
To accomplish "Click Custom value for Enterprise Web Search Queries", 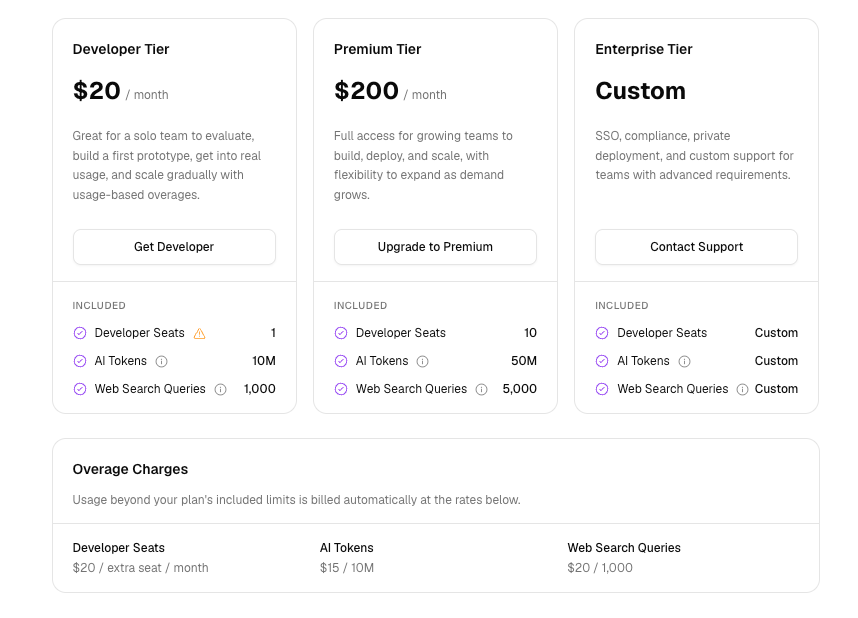I will coord(776,389).
